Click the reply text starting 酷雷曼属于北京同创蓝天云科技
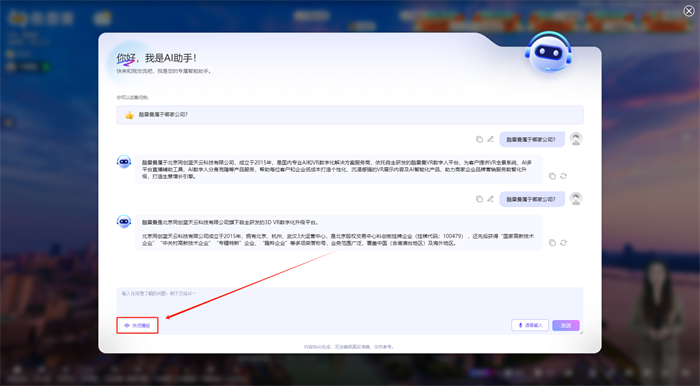This screenshot has height=386, width=700. click(337, 170)
